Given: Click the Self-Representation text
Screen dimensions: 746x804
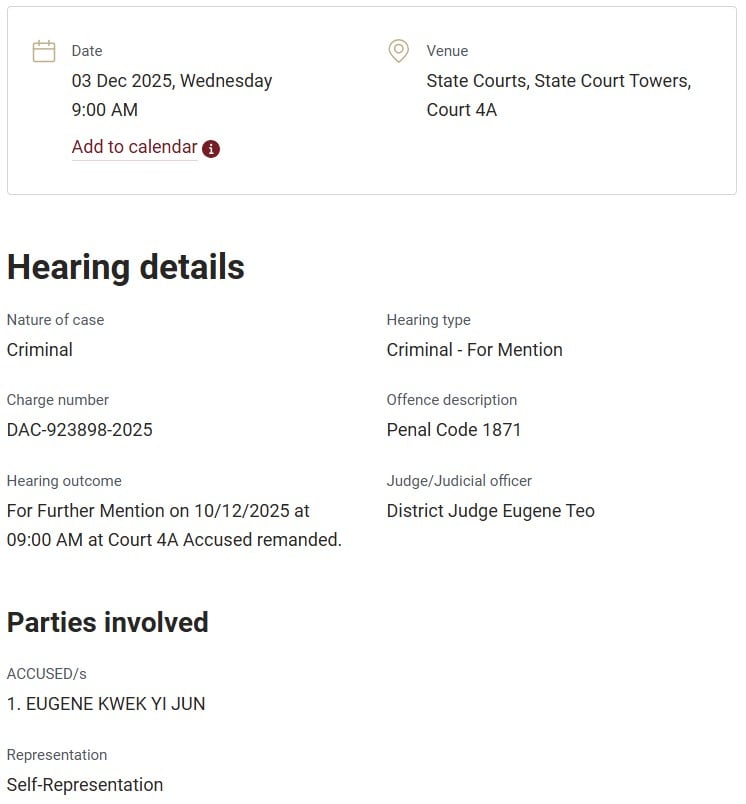Looking at the screenshot, I should pyautogui.click(x=85, y=785).
